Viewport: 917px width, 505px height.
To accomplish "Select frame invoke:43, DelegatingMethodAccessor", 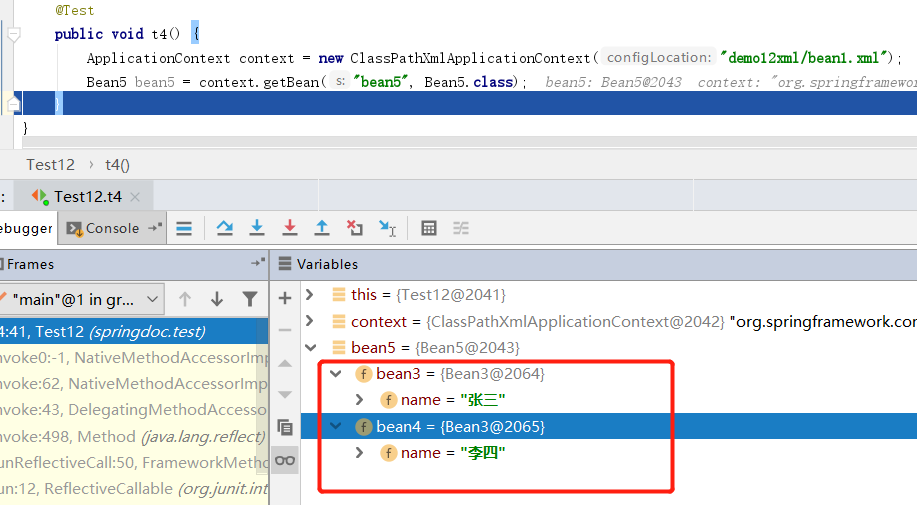I will point(134,410).
